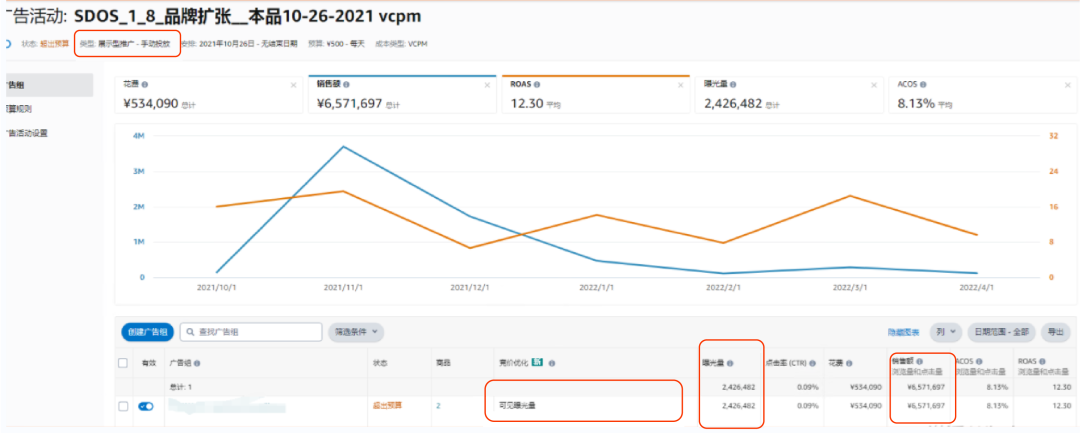Select the 曝光量 metric card
This screenshot has height=433, width=1080.
(789, 94)
